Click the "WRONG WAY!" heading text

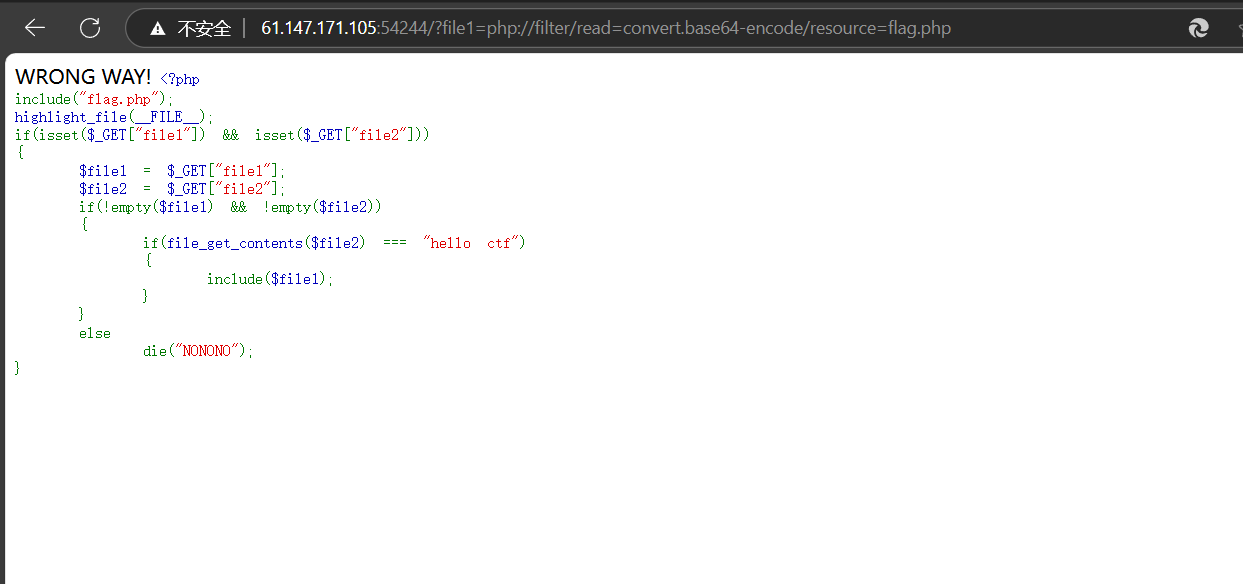pyautogui.click(x=83, y=76)
